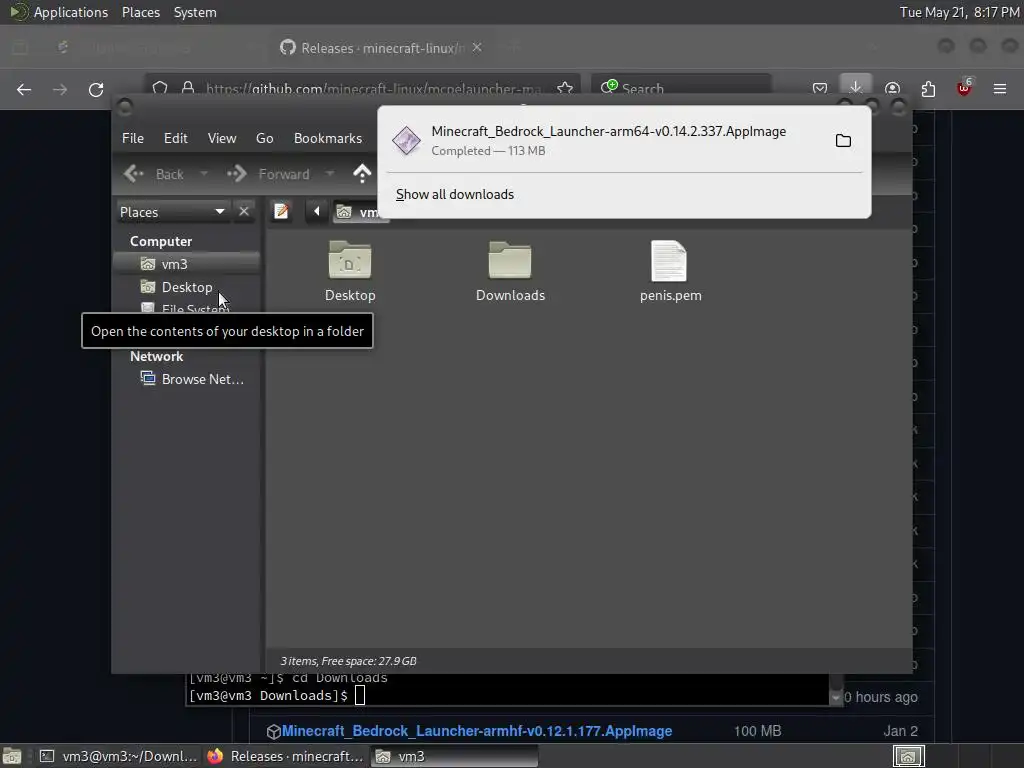Image resolution: width=1024 pixels, height=768 pixels.
Task: Open the Places sidebar dropdown
Action: [x=172, y=212]
